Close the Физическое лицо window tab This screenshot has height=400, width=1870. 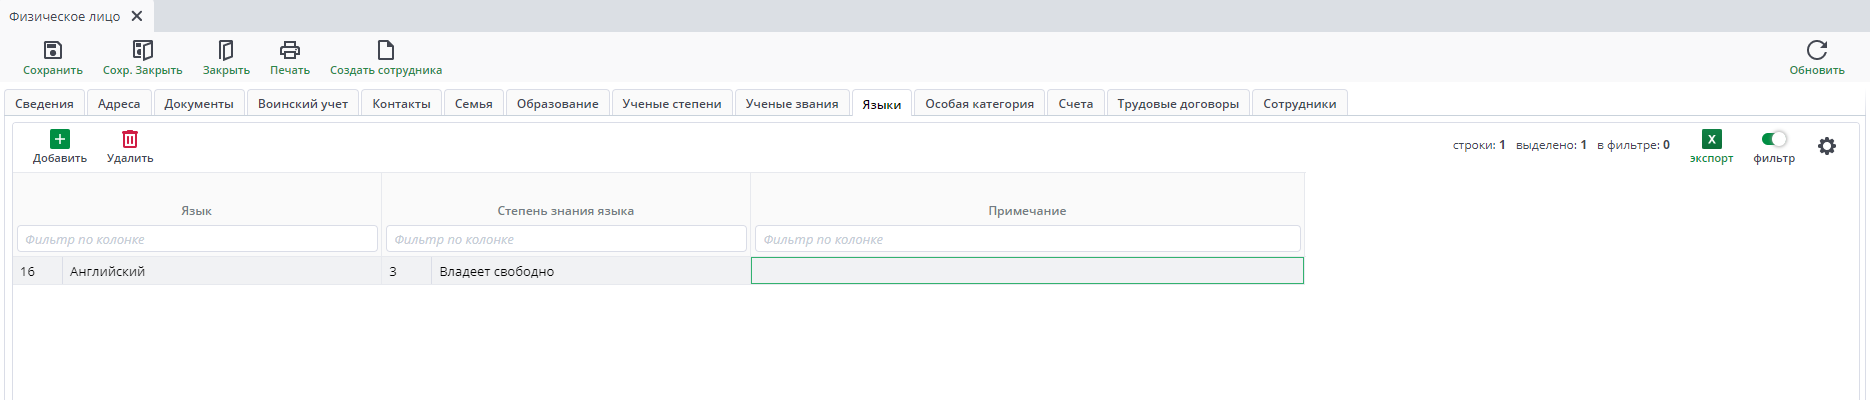pyautogui.click(x=137, y=16)
